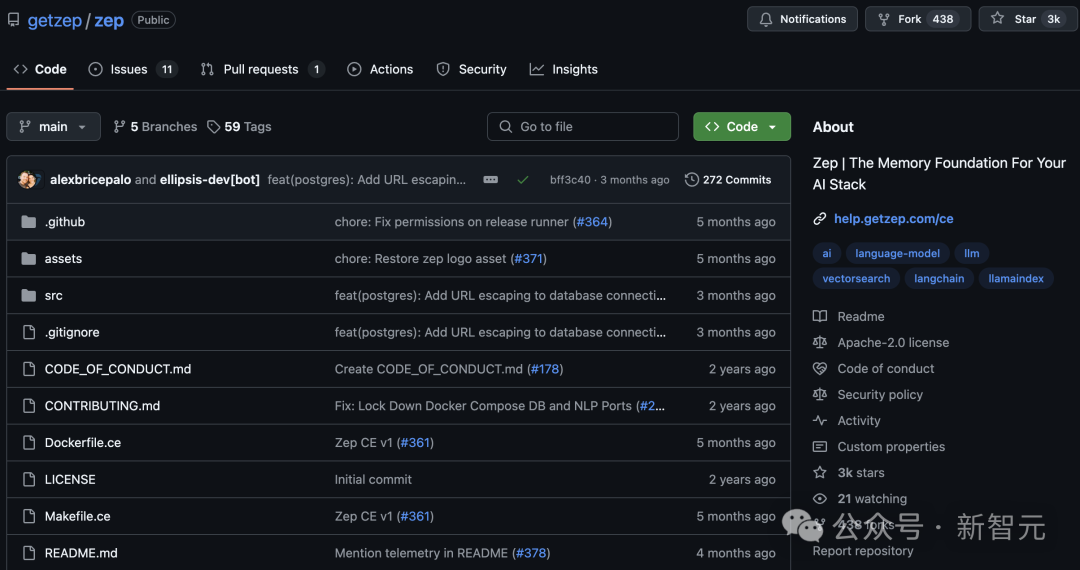This screenshot has height=570, width=1080.
Task: Select the vectorsearch topic tag
Action: [856, 279]
